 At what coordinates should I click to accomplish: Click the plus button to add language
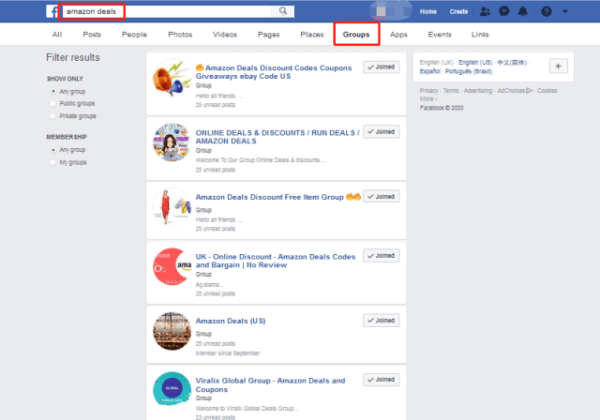tap(558, 65)
